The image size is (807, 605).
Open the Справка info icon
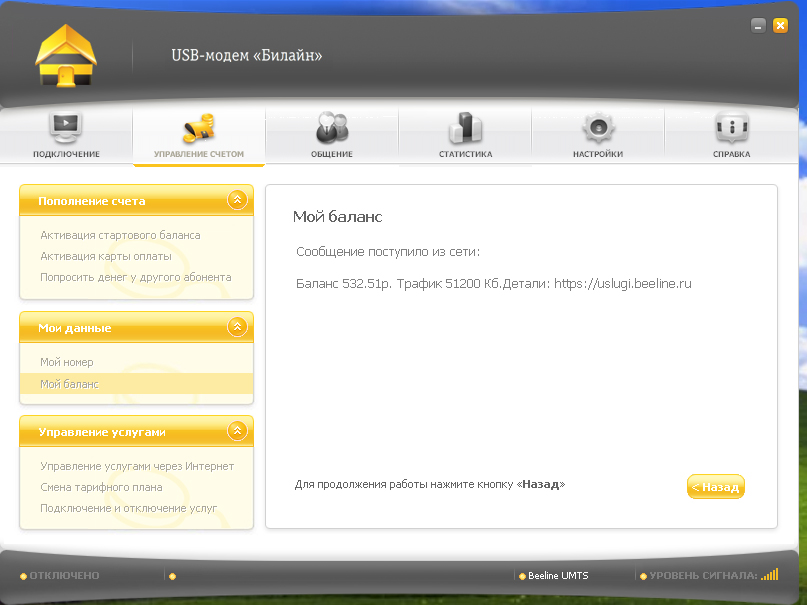[x=731, y=128]
